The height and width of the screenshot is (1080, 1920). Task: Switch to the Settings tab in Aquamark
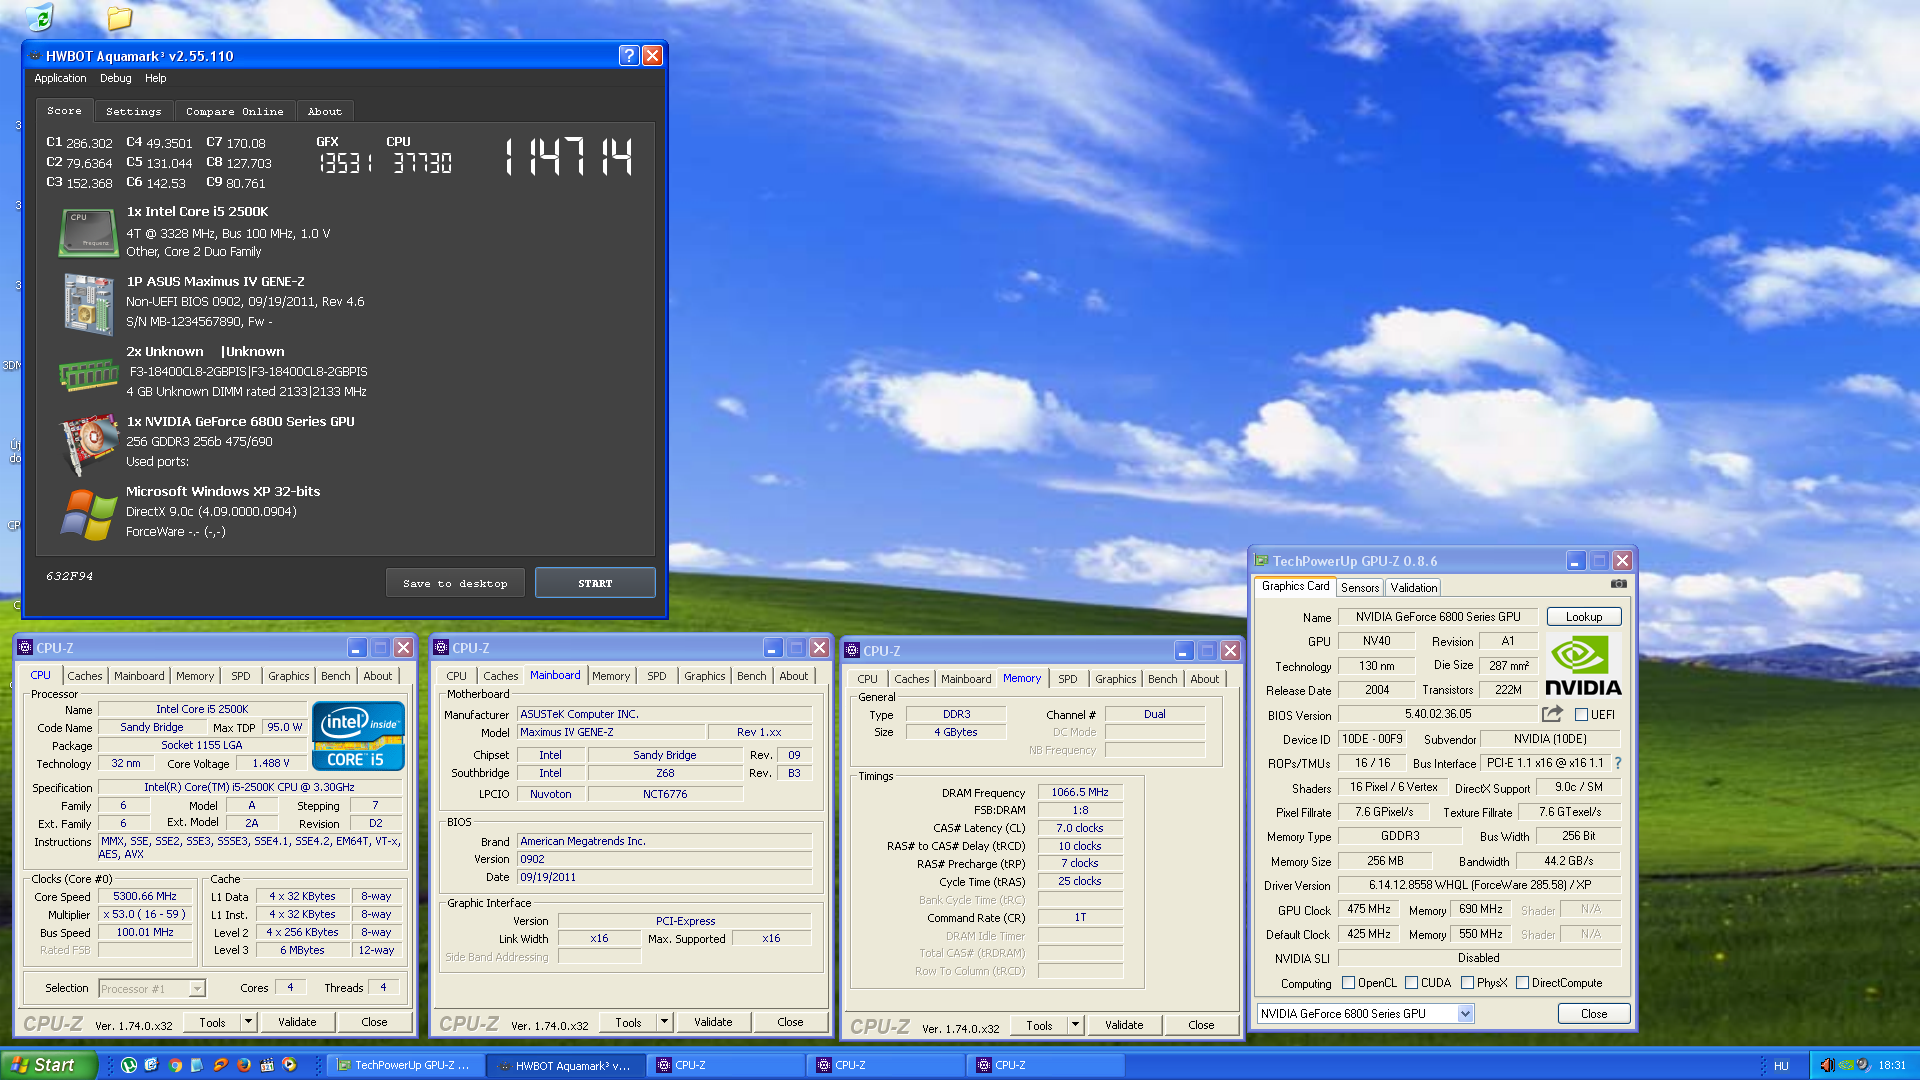tap(133, 111)
